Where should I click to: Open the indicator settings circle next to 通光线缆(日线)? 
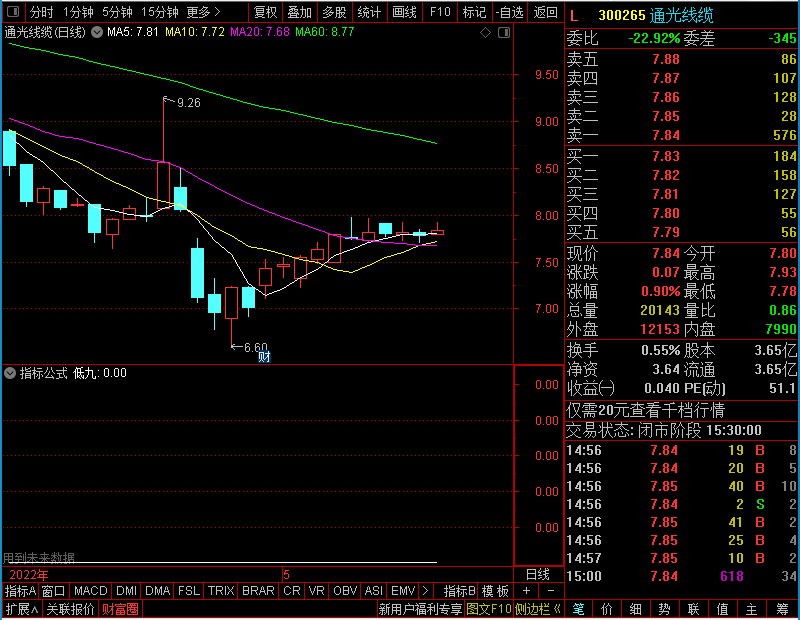click(x=96, y=32)
